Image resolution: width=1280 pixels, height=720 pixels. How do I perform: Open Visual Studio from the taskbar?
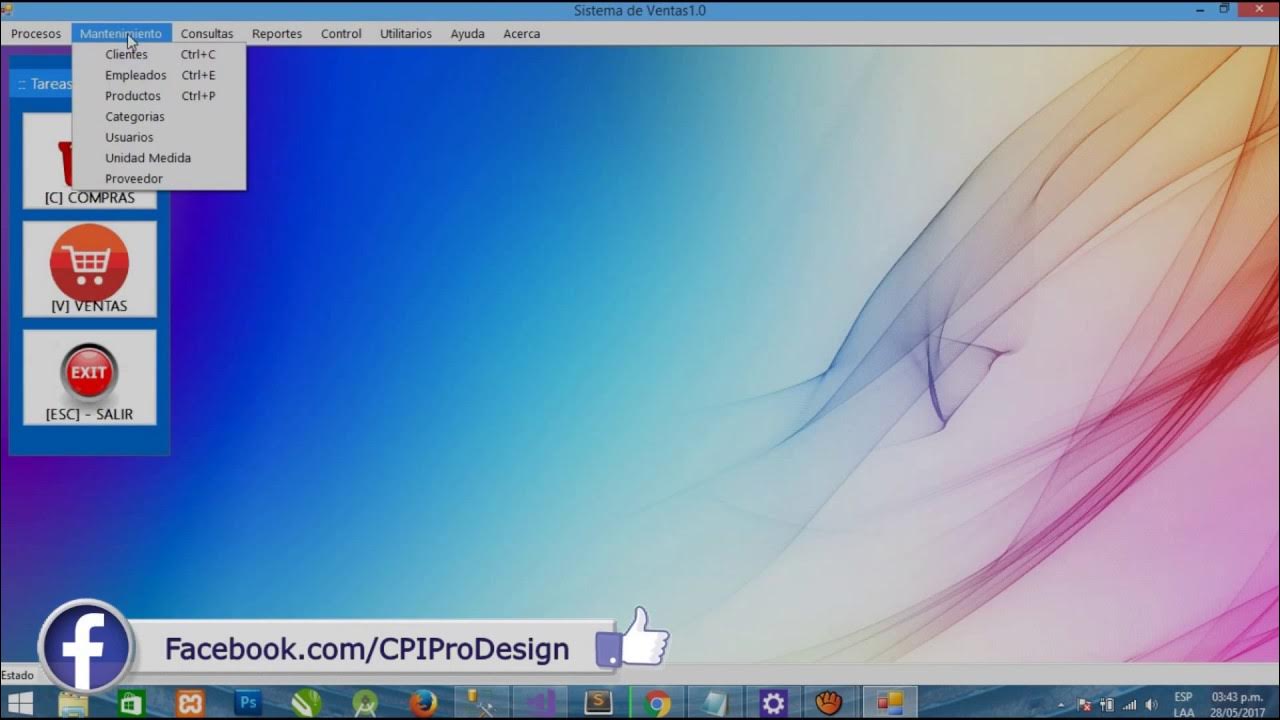pos(540,704)
